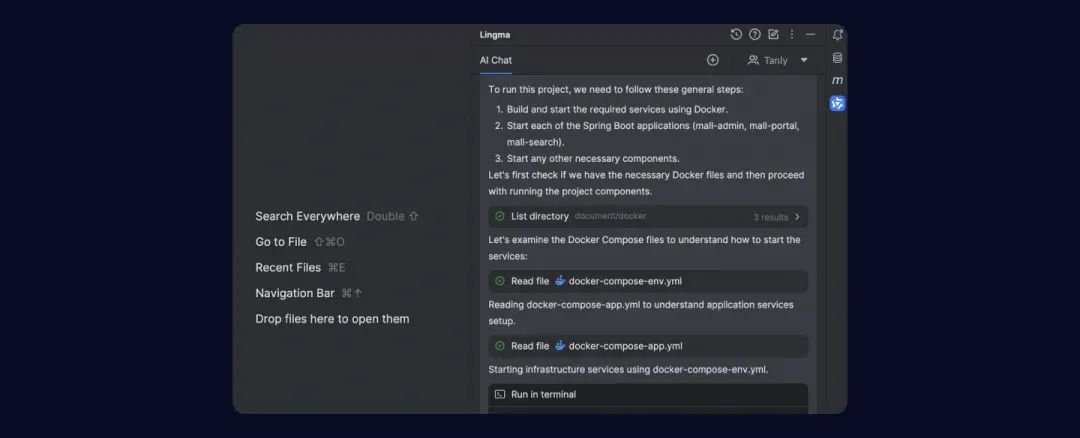Open docker-compose-app.yml from the Read file row
This screenshot has height=438, width=1080.
[x=625, y=346]
